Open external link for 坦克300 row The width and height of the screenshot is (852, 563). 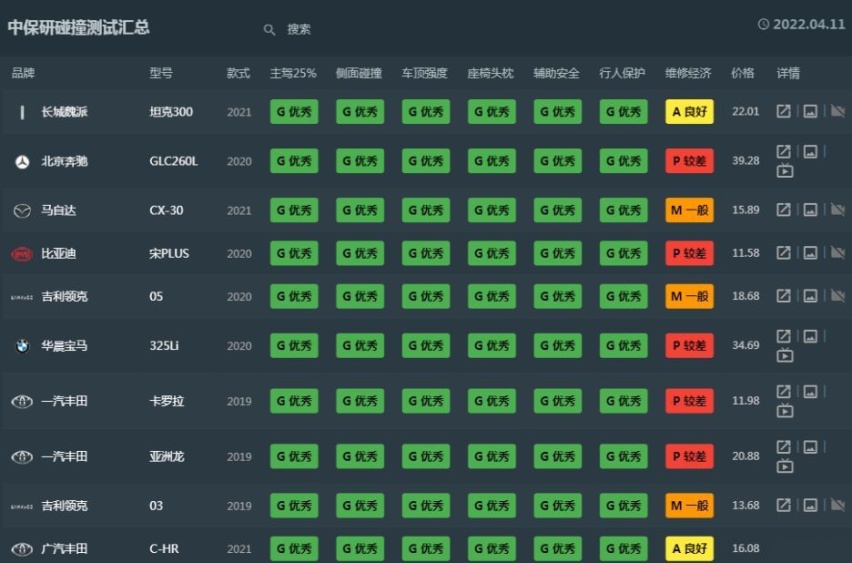point(783,111)
